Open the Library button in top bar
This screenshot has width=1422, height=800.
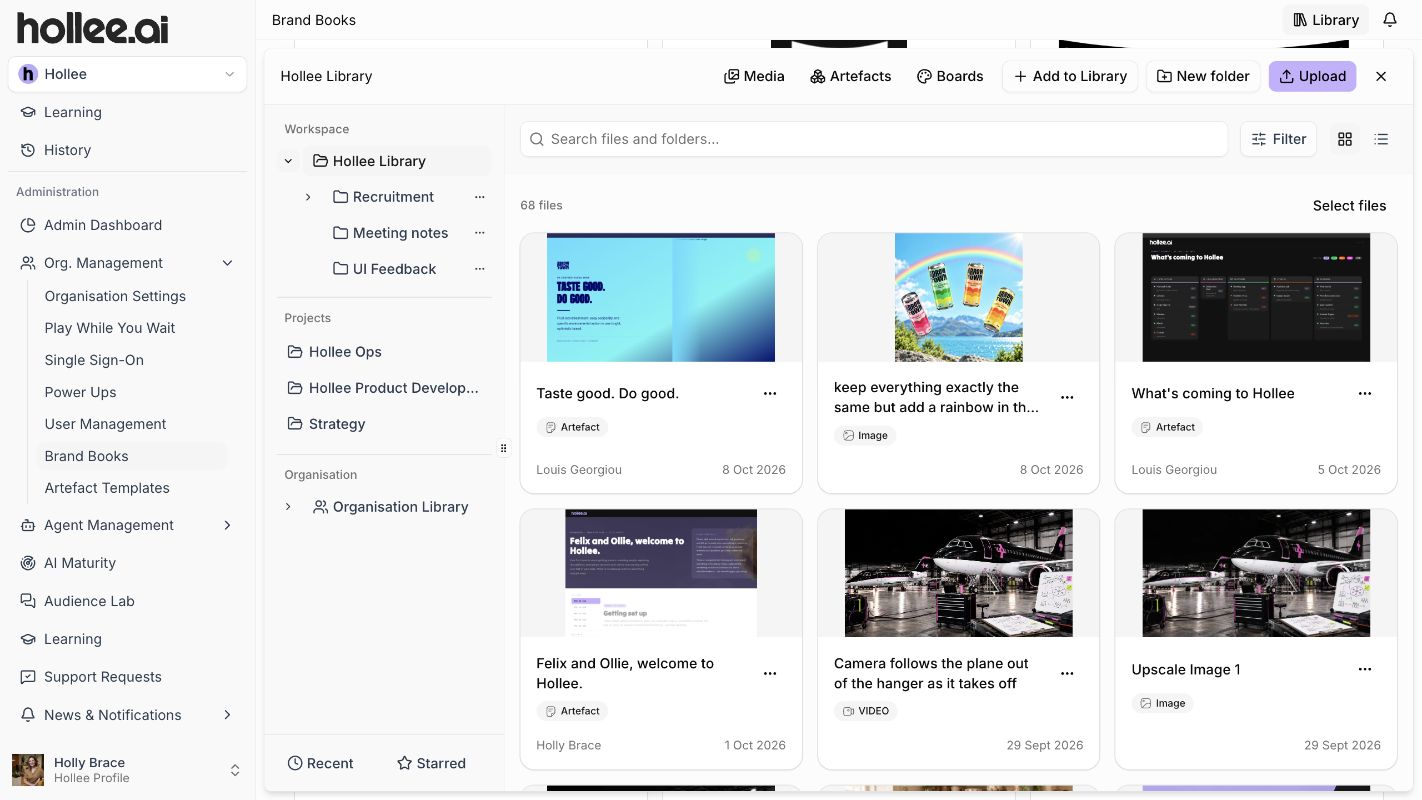1325,20
